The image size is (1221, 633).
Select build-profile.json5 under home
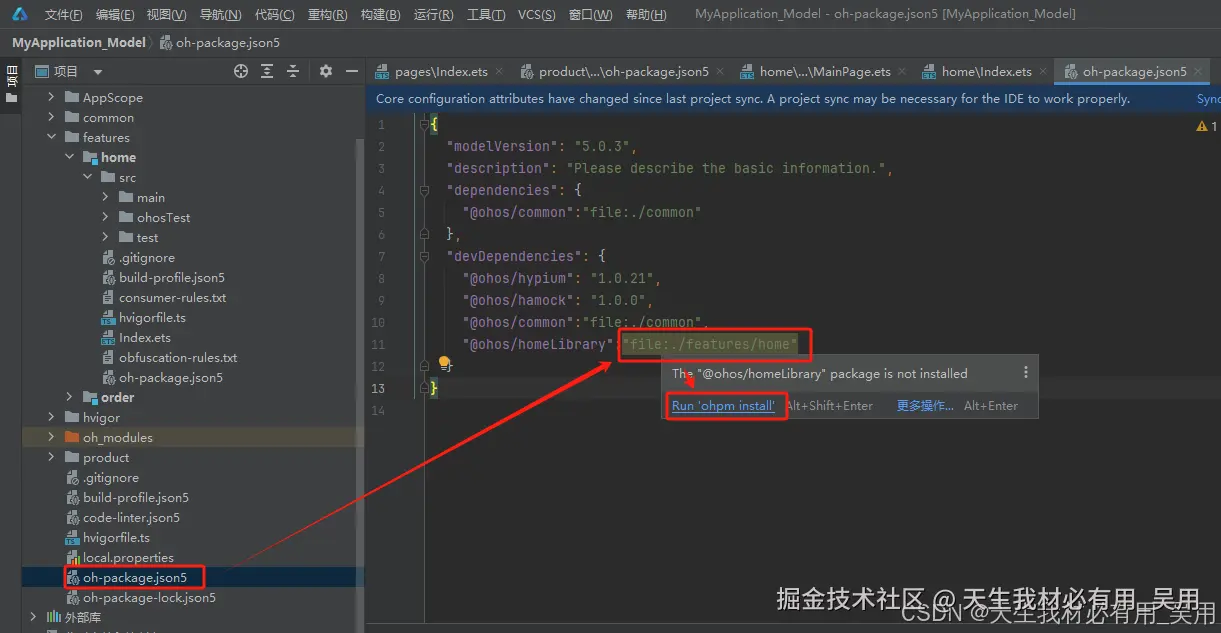(x=171, y=278)
